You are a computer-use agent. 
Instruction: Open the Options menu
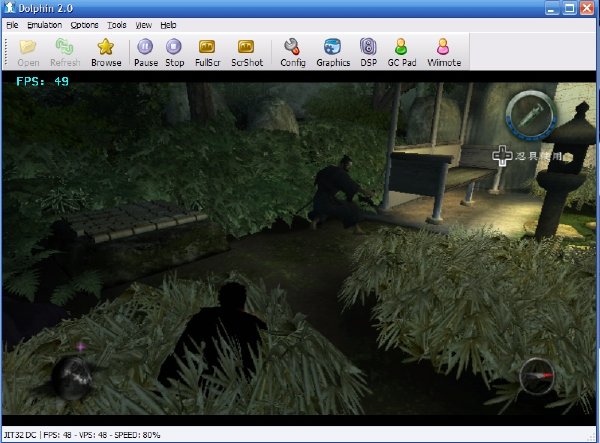84,25
